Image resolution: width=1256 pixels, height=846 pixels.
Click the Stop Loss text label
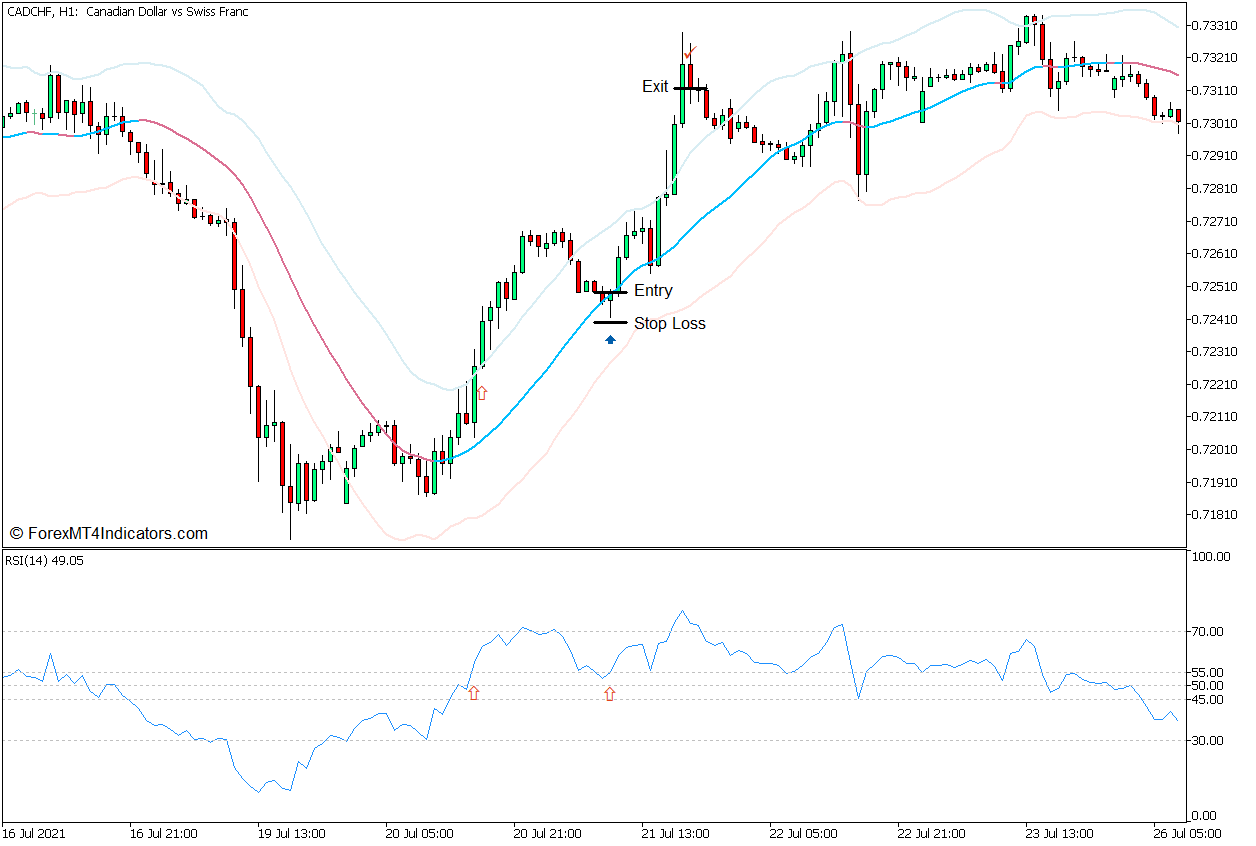[x=669, y=324]
